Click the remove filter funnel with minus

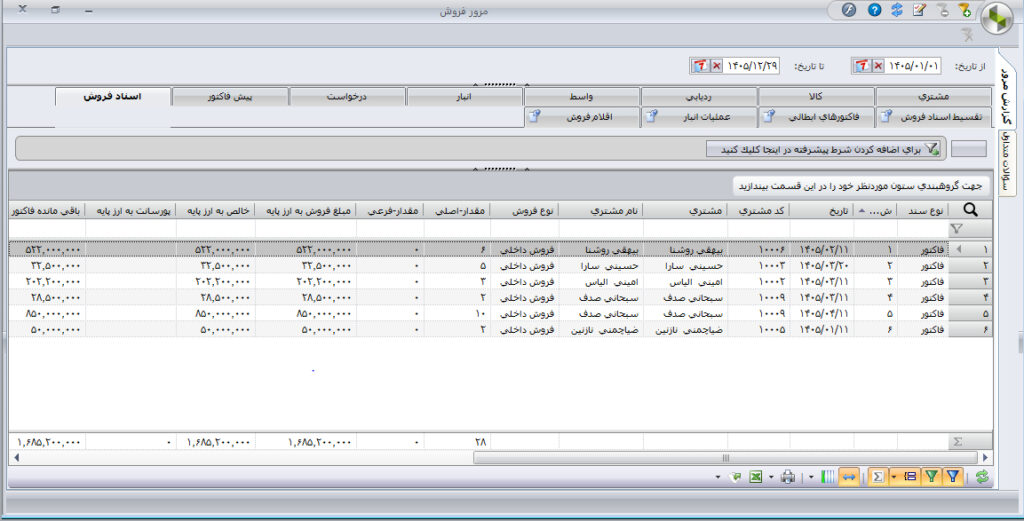(x=943, y=10)
